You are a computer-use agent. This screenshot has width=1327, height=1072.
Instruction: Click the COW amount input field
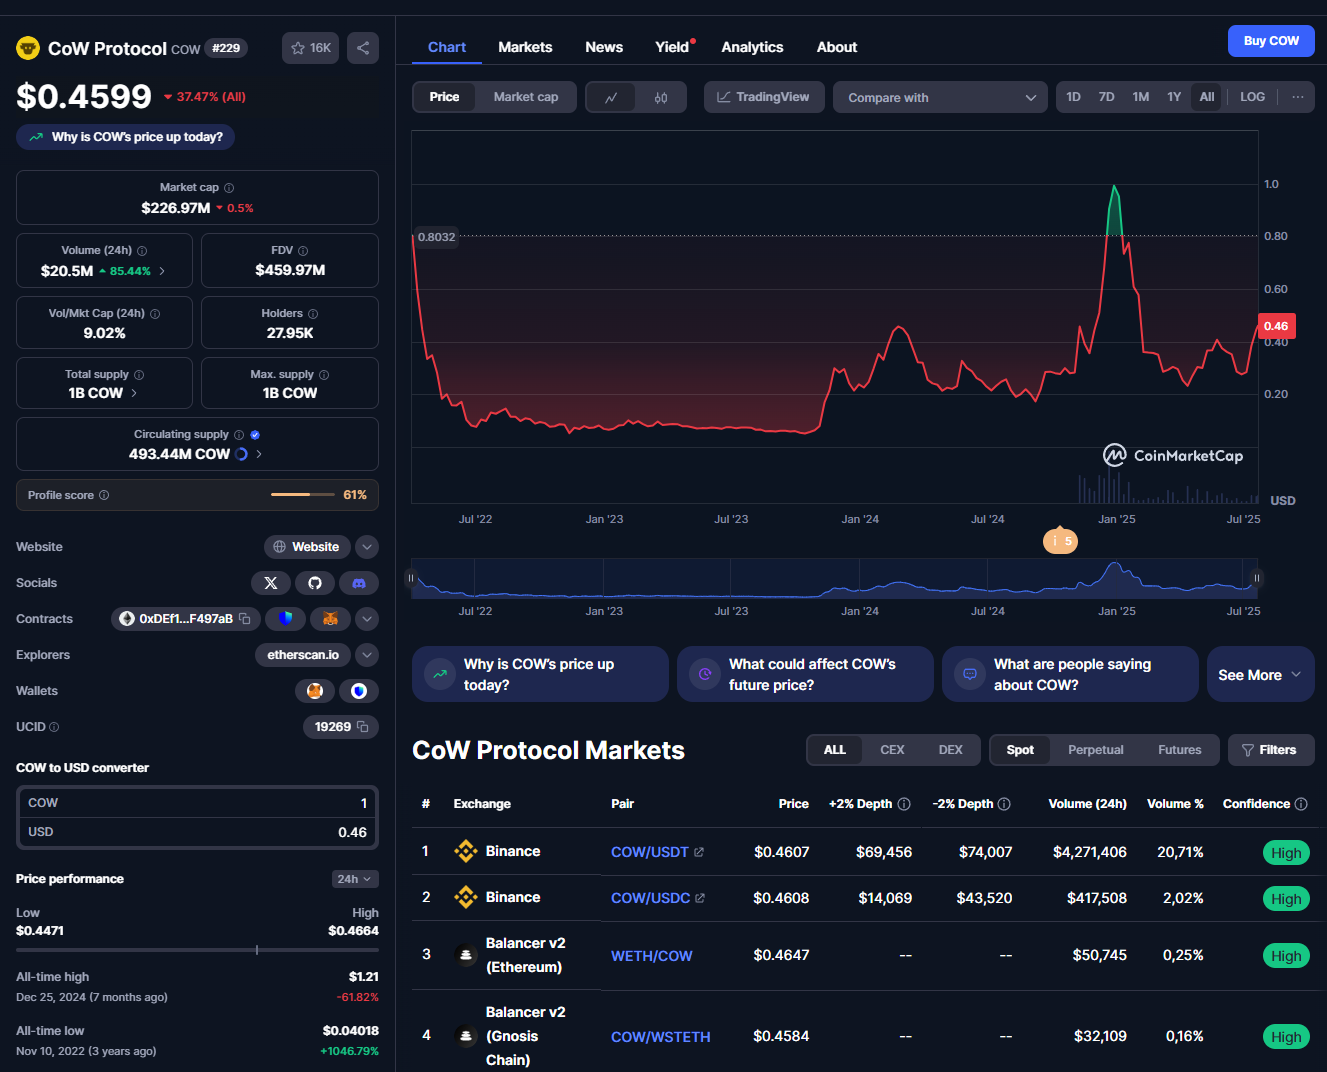click(197, 803)
